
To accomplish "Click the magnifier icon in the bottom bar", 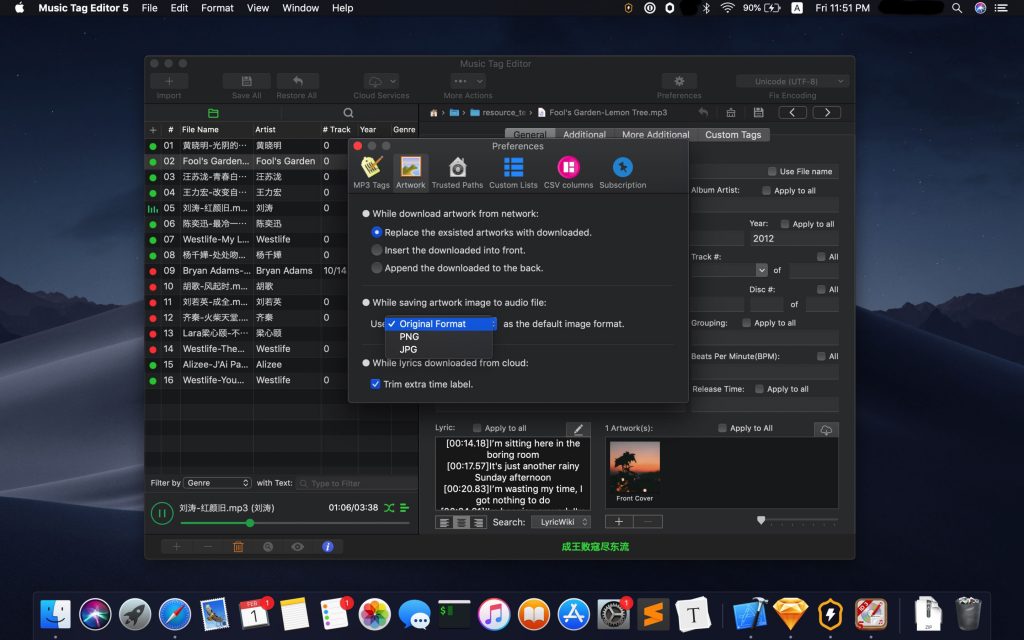I will (x=268, y=547).
